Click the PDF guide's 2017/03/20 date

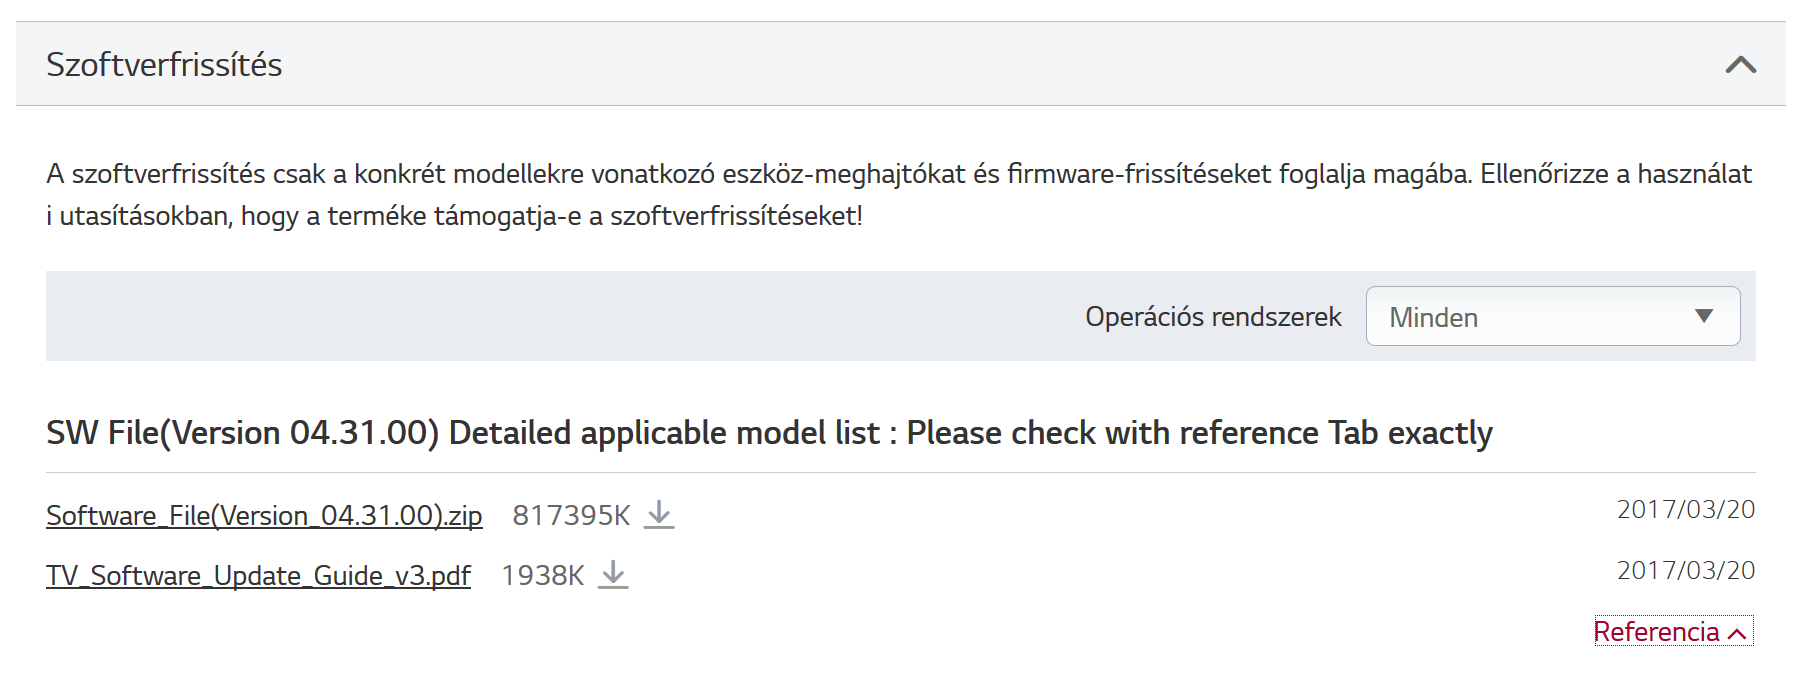point(1686,571)
